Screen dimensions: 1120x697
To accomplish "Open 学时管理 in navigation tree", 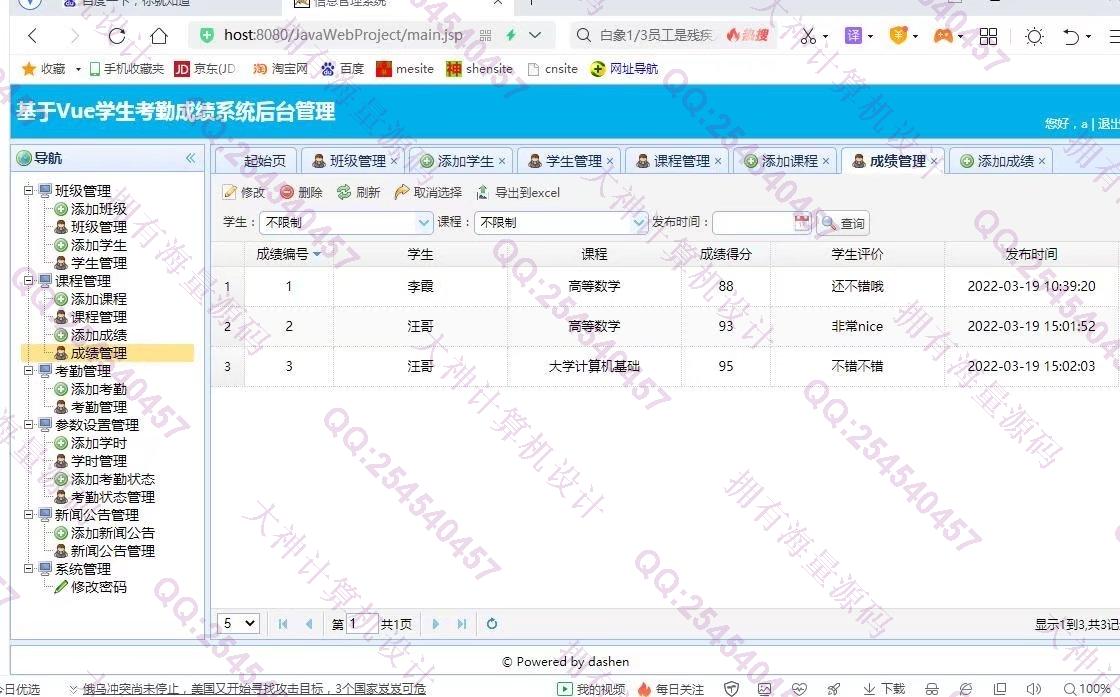I will (x=99, y=461).
